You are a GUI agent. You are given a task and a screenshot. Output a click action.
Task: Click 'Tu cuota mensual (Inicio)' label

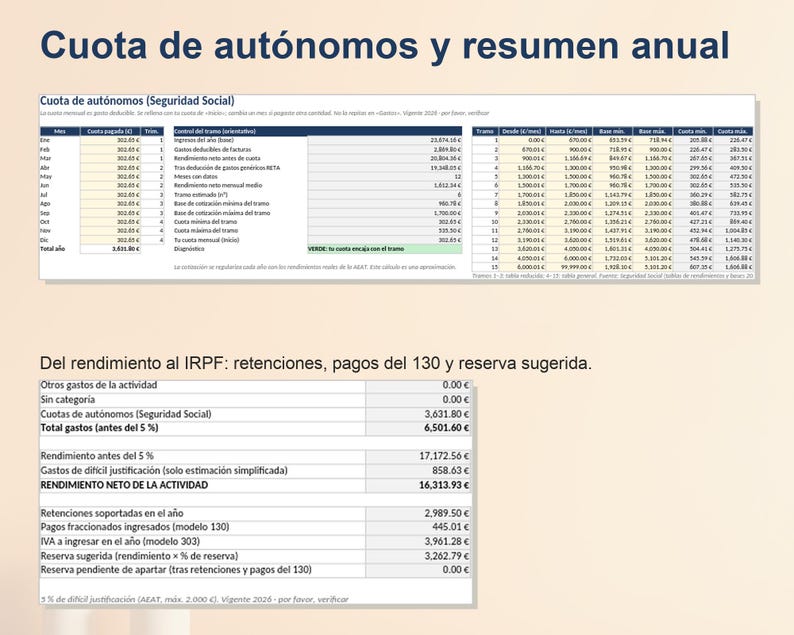[x=206, y=240]
